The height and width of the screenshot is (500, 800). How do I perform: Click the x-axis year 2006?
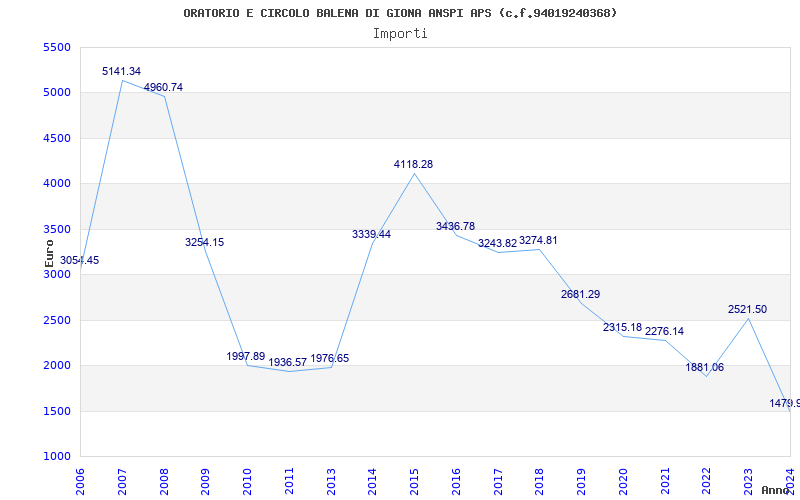click(80, 482)
